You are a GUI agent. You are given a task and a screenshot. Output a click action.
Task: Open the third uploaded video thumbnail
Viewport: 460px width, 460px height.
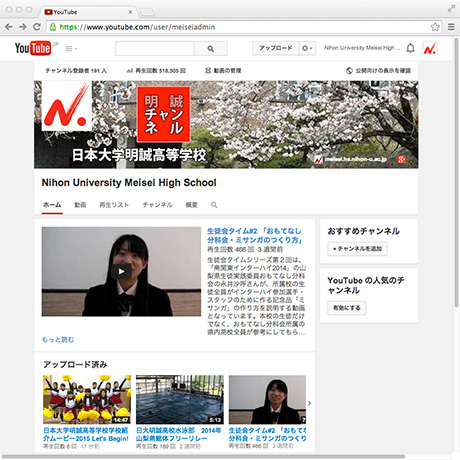[x=267, y=399]
